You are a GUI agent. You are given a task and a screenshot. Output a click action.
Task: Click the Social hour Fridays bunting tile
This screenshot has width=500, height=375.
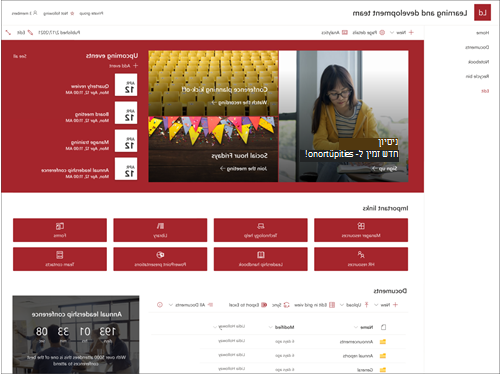coord(213,149)
